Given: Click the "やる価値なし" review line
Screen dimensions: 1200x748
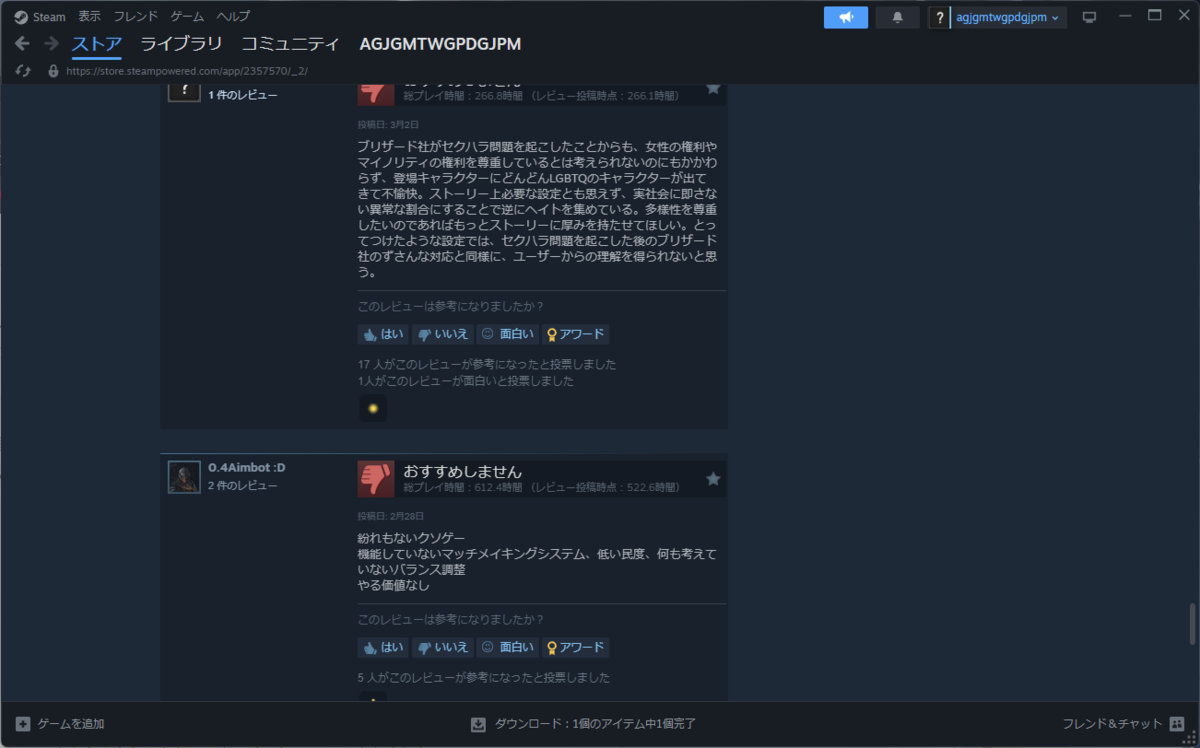Looking at the screenshot, I should click(394, 586).
